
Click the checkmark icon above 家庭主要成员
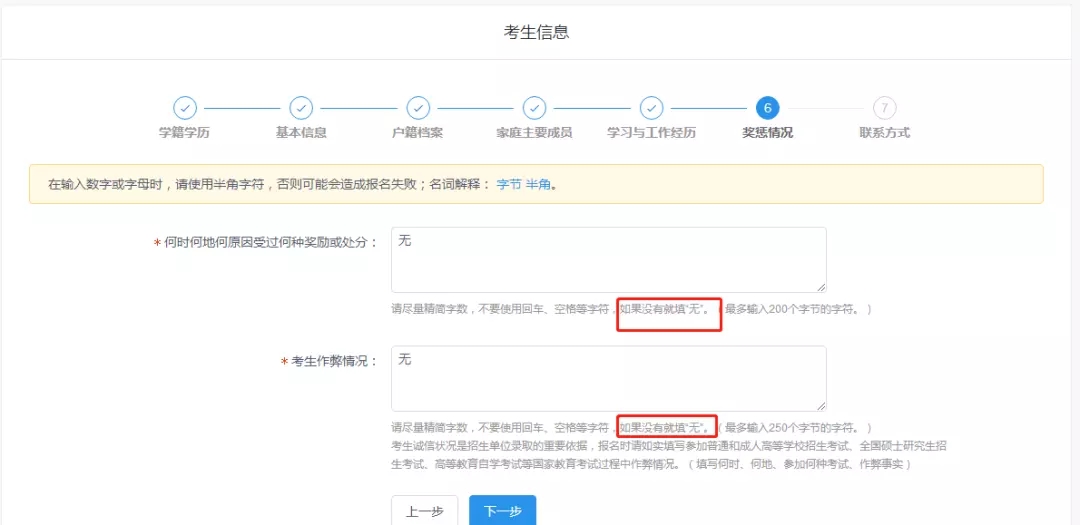535,108
